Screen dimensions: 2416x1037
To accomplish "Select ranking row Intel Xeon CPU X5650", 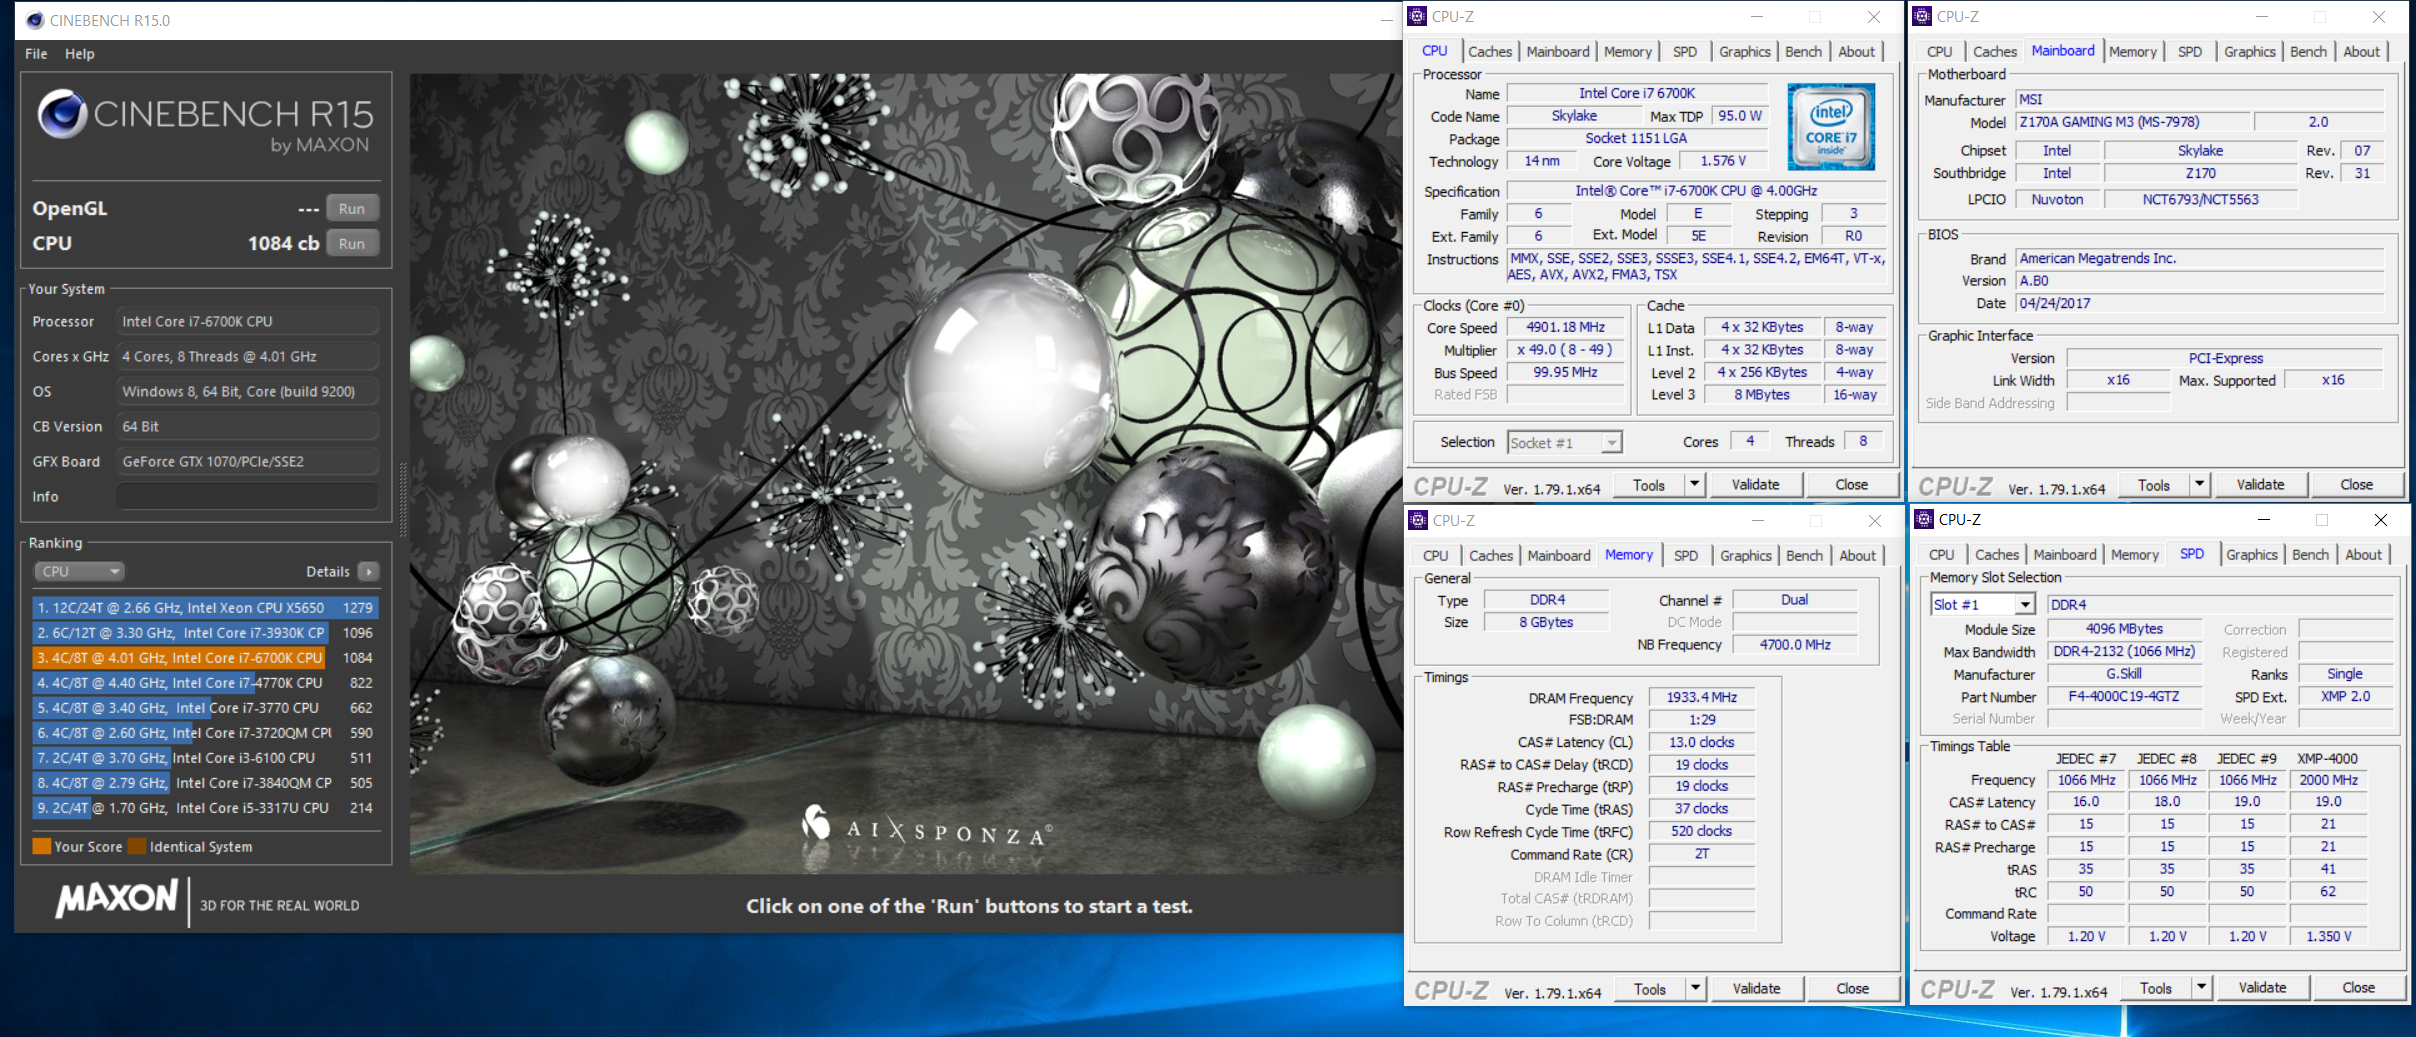I will (204, 608).
